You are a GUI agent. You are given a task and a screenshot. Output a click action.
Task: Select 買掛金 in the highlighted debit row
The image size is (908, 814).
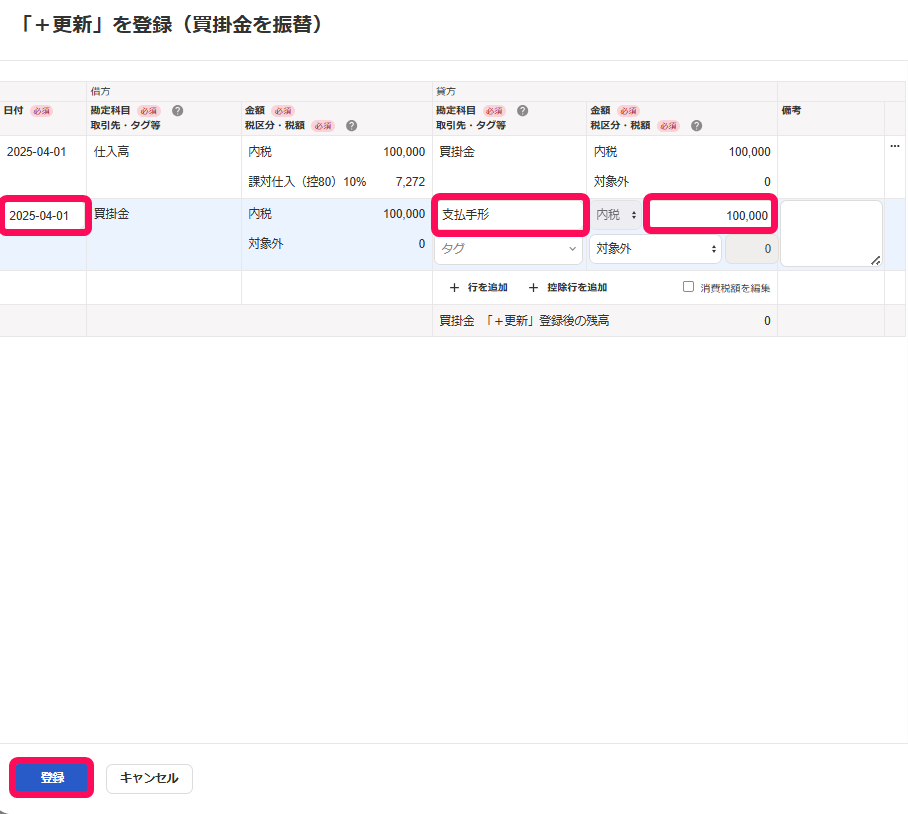click(x=111, y=214)
